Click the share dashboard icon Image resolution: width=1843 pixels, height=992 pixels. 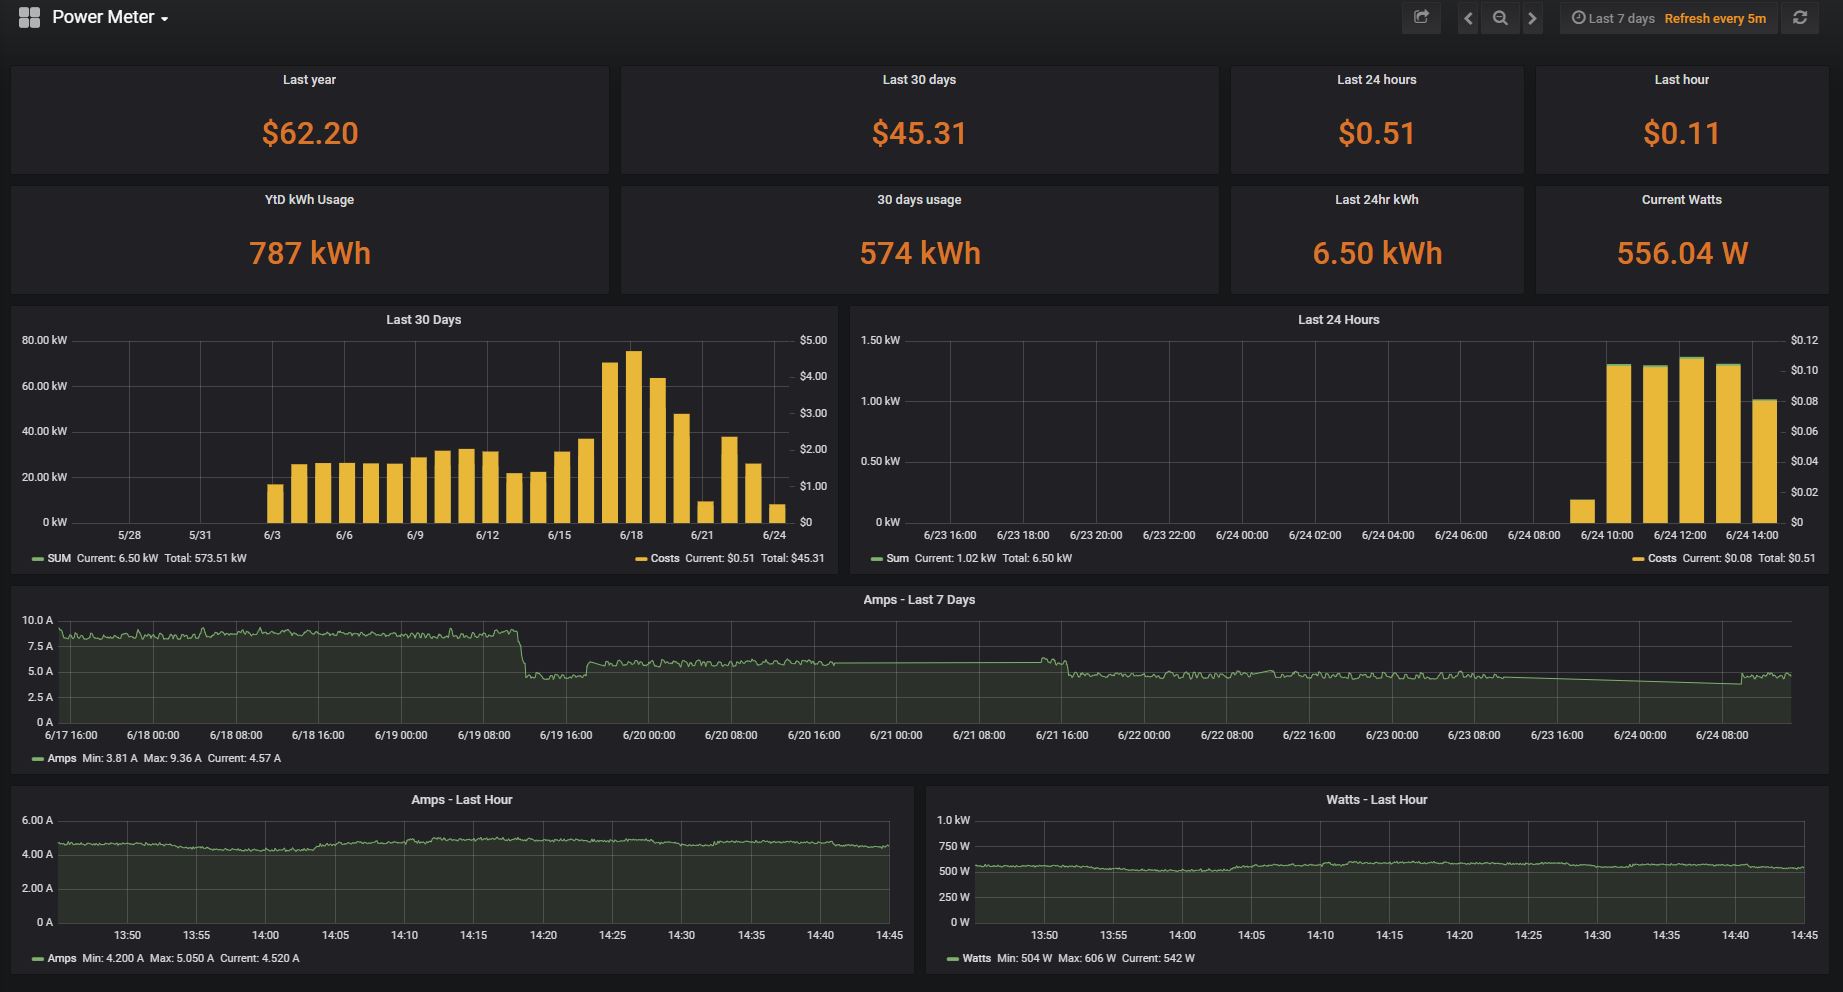[1421, 17]
